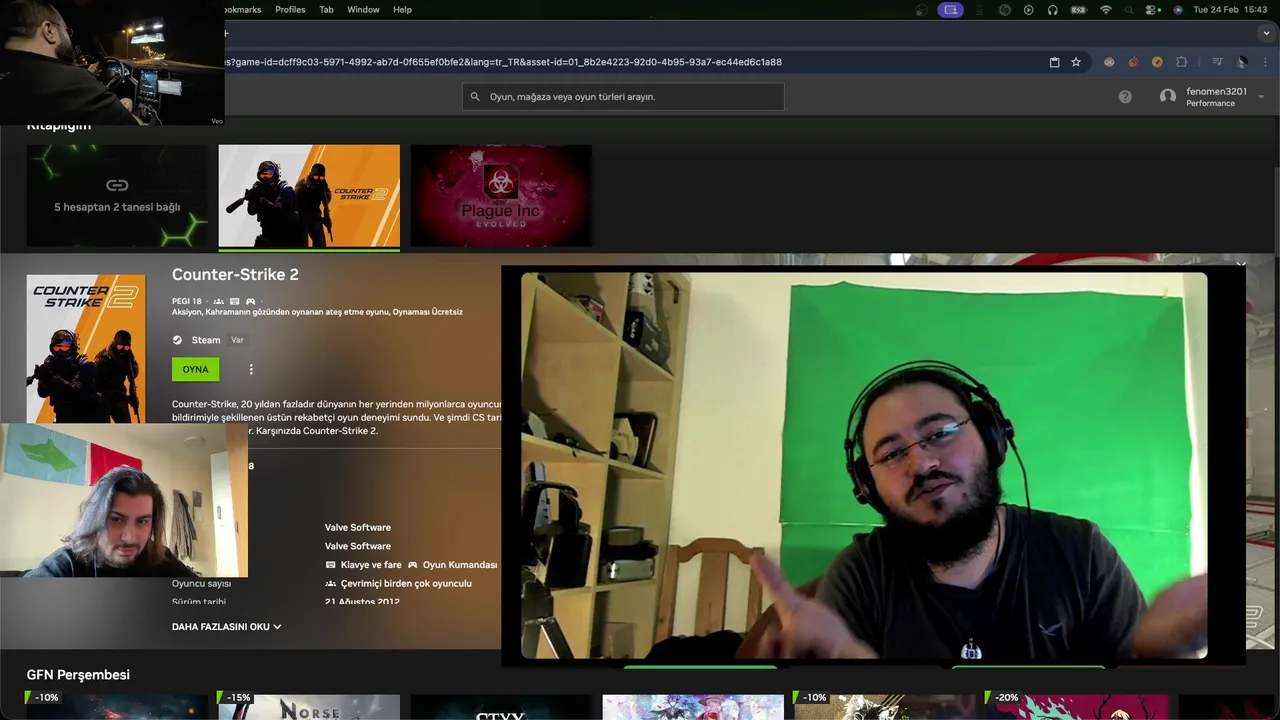Click the Shazam-like swirl icon in menu bar
This screenshot has height=720, width=1280.
pos(1005,10)
